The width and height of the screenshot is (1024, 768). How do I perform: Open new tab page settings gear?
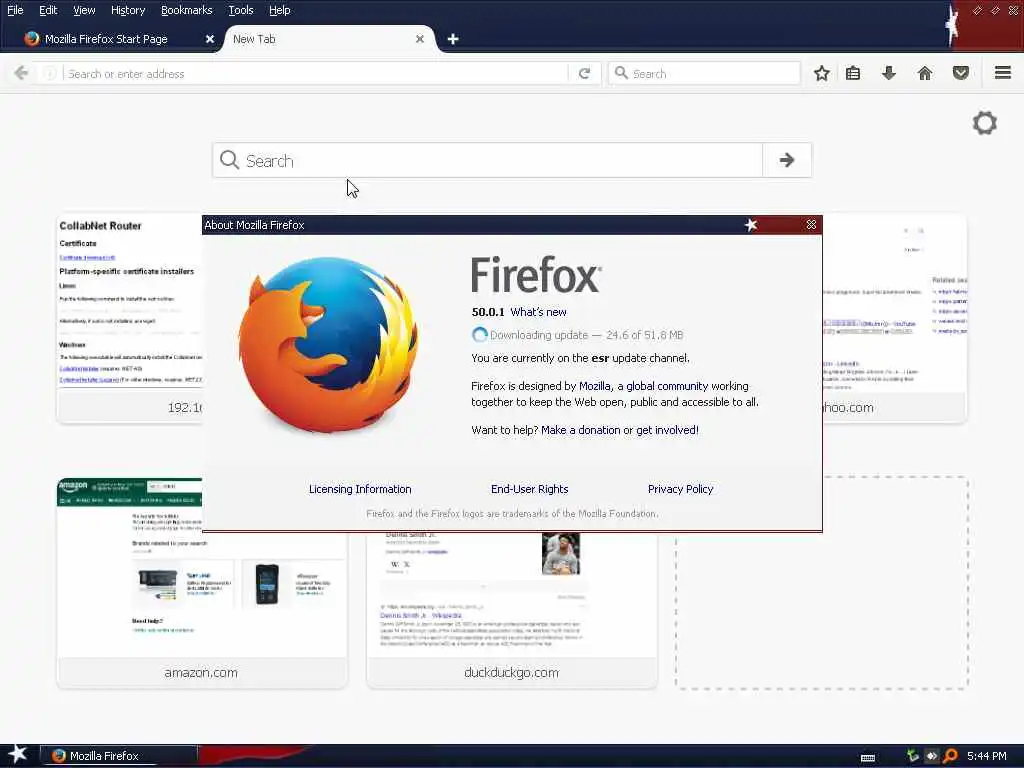pyautogui.click(x=985, y=123)
